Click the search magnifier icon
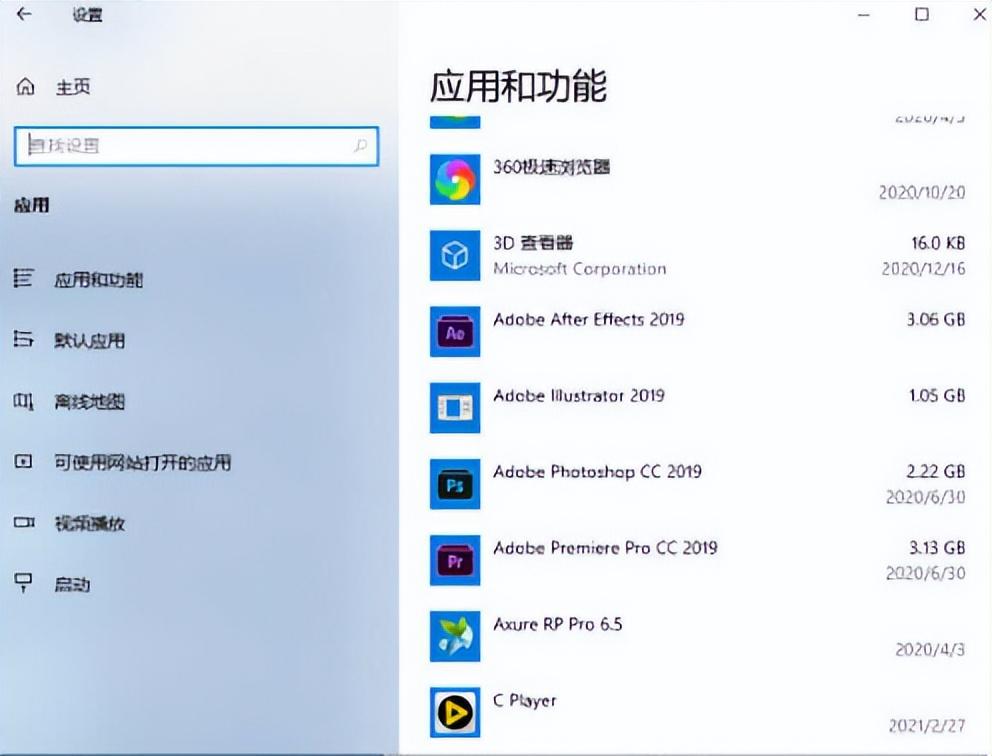Screen dimensions: 992x756 pyautogui.click(x=360, y=146)
